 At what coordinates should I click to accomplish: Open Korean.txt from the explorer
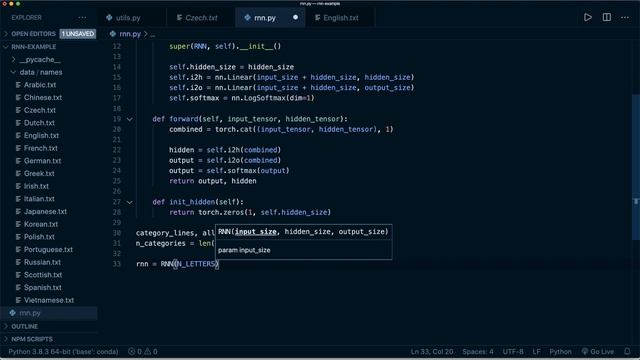tap(41, 224)
